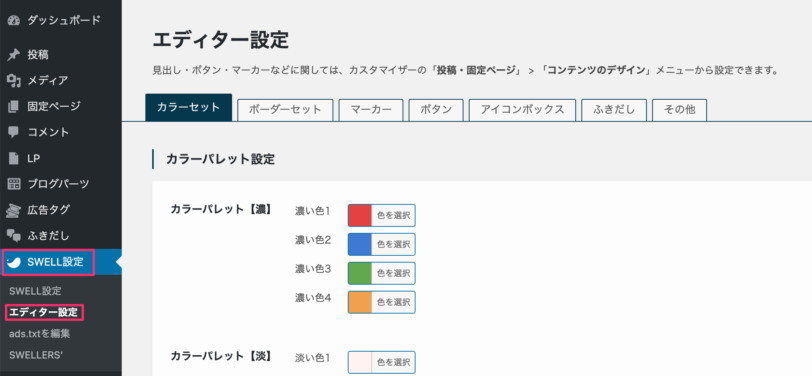Click the 広告タグ icon
The width and height of the screenshot is (812, 376).
(x=14, y=210)
